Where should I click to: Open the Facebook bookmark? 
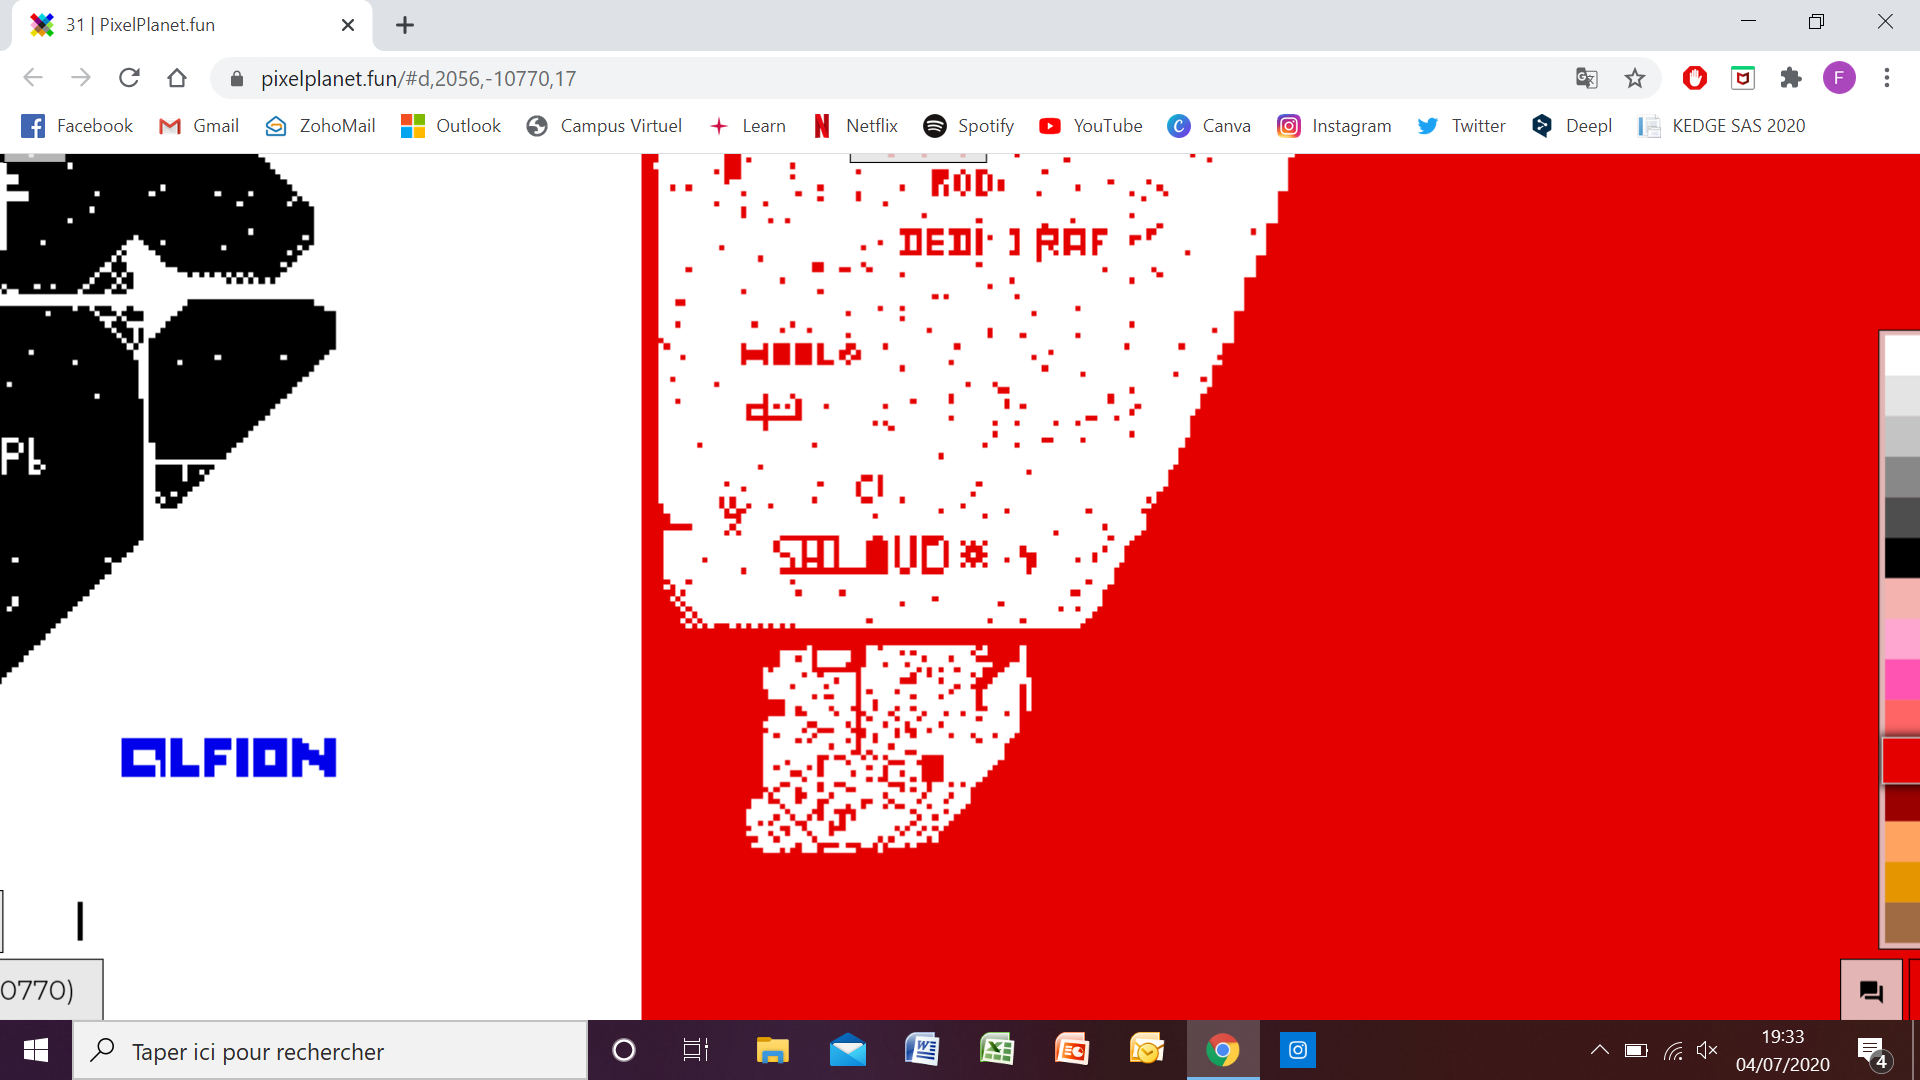click(x=77, y=126)
